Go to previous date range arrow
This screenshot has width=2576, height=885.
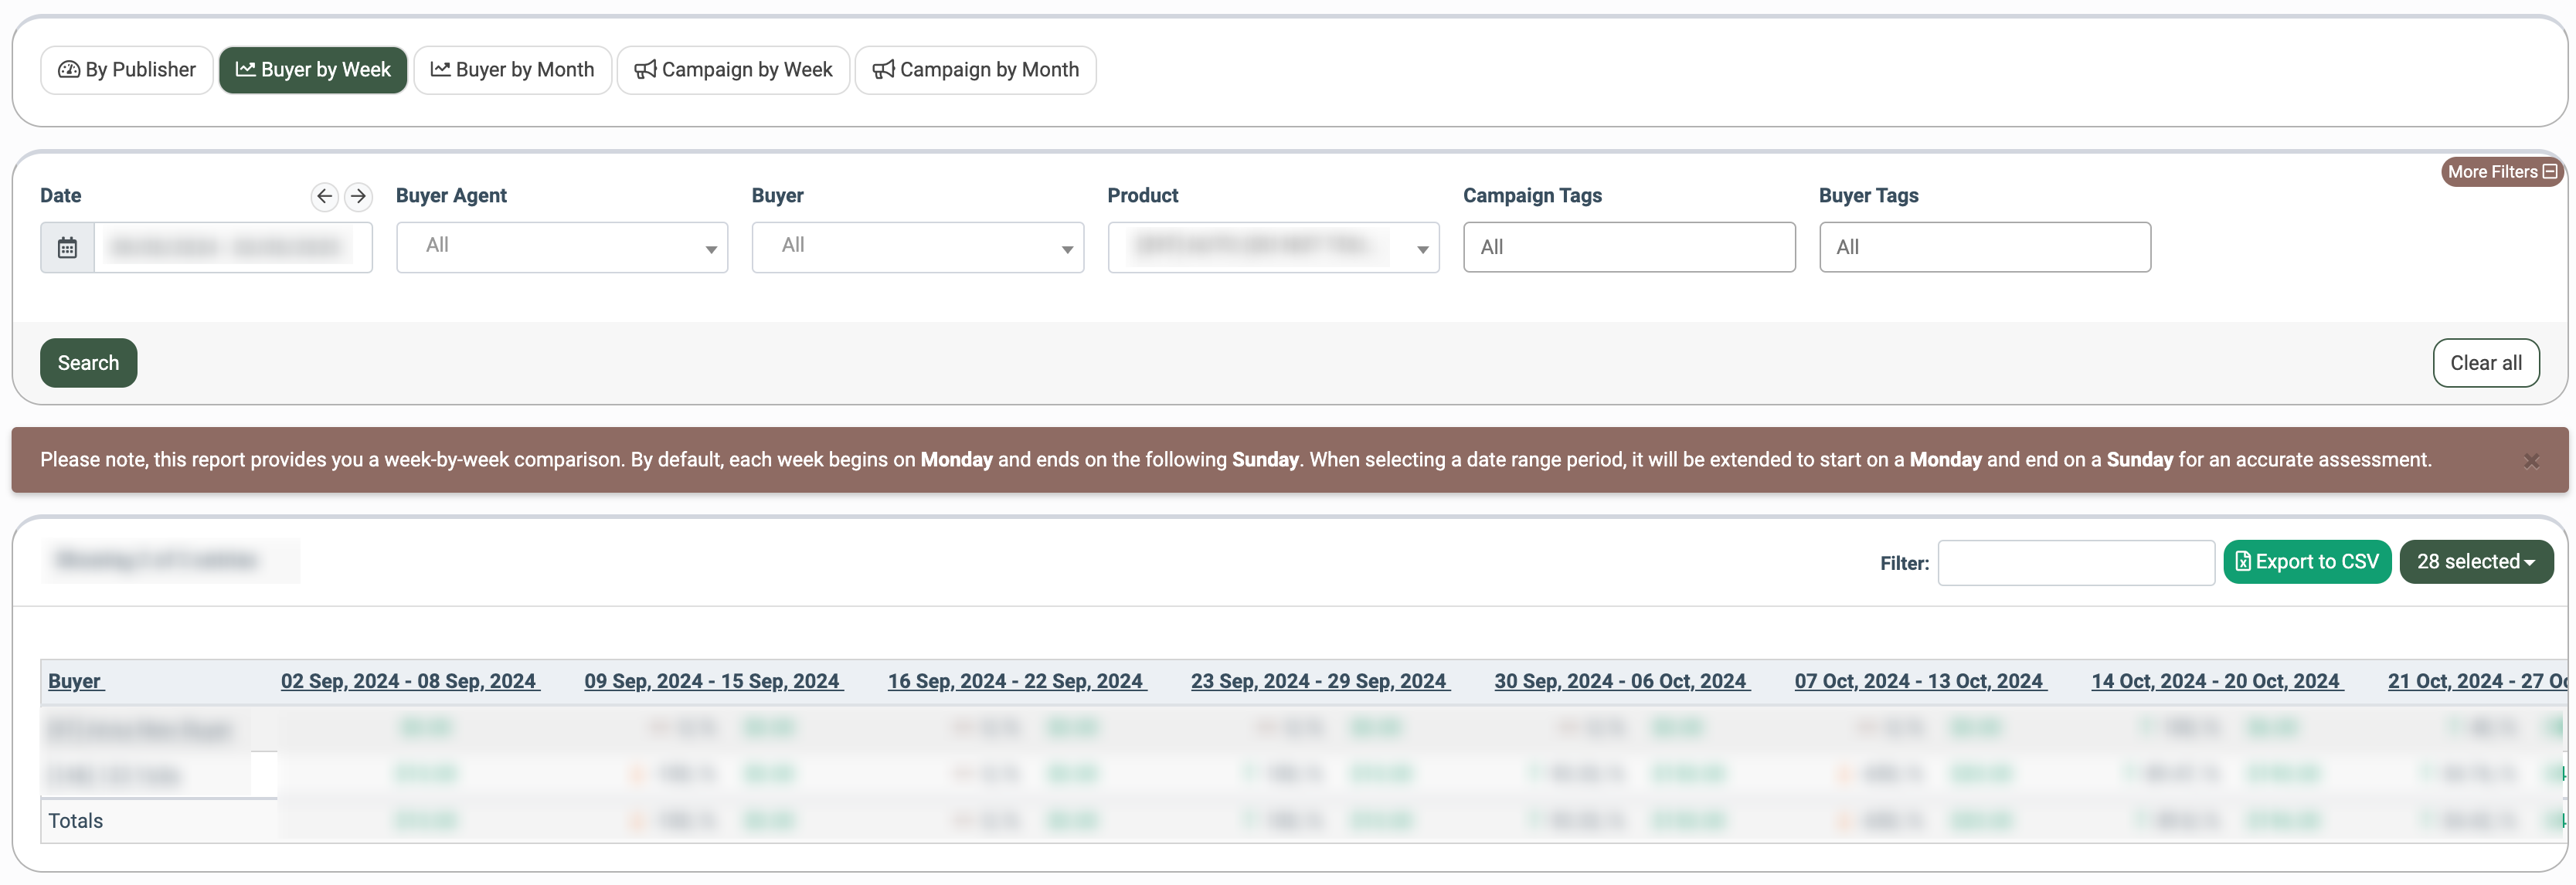click(324, 196)
